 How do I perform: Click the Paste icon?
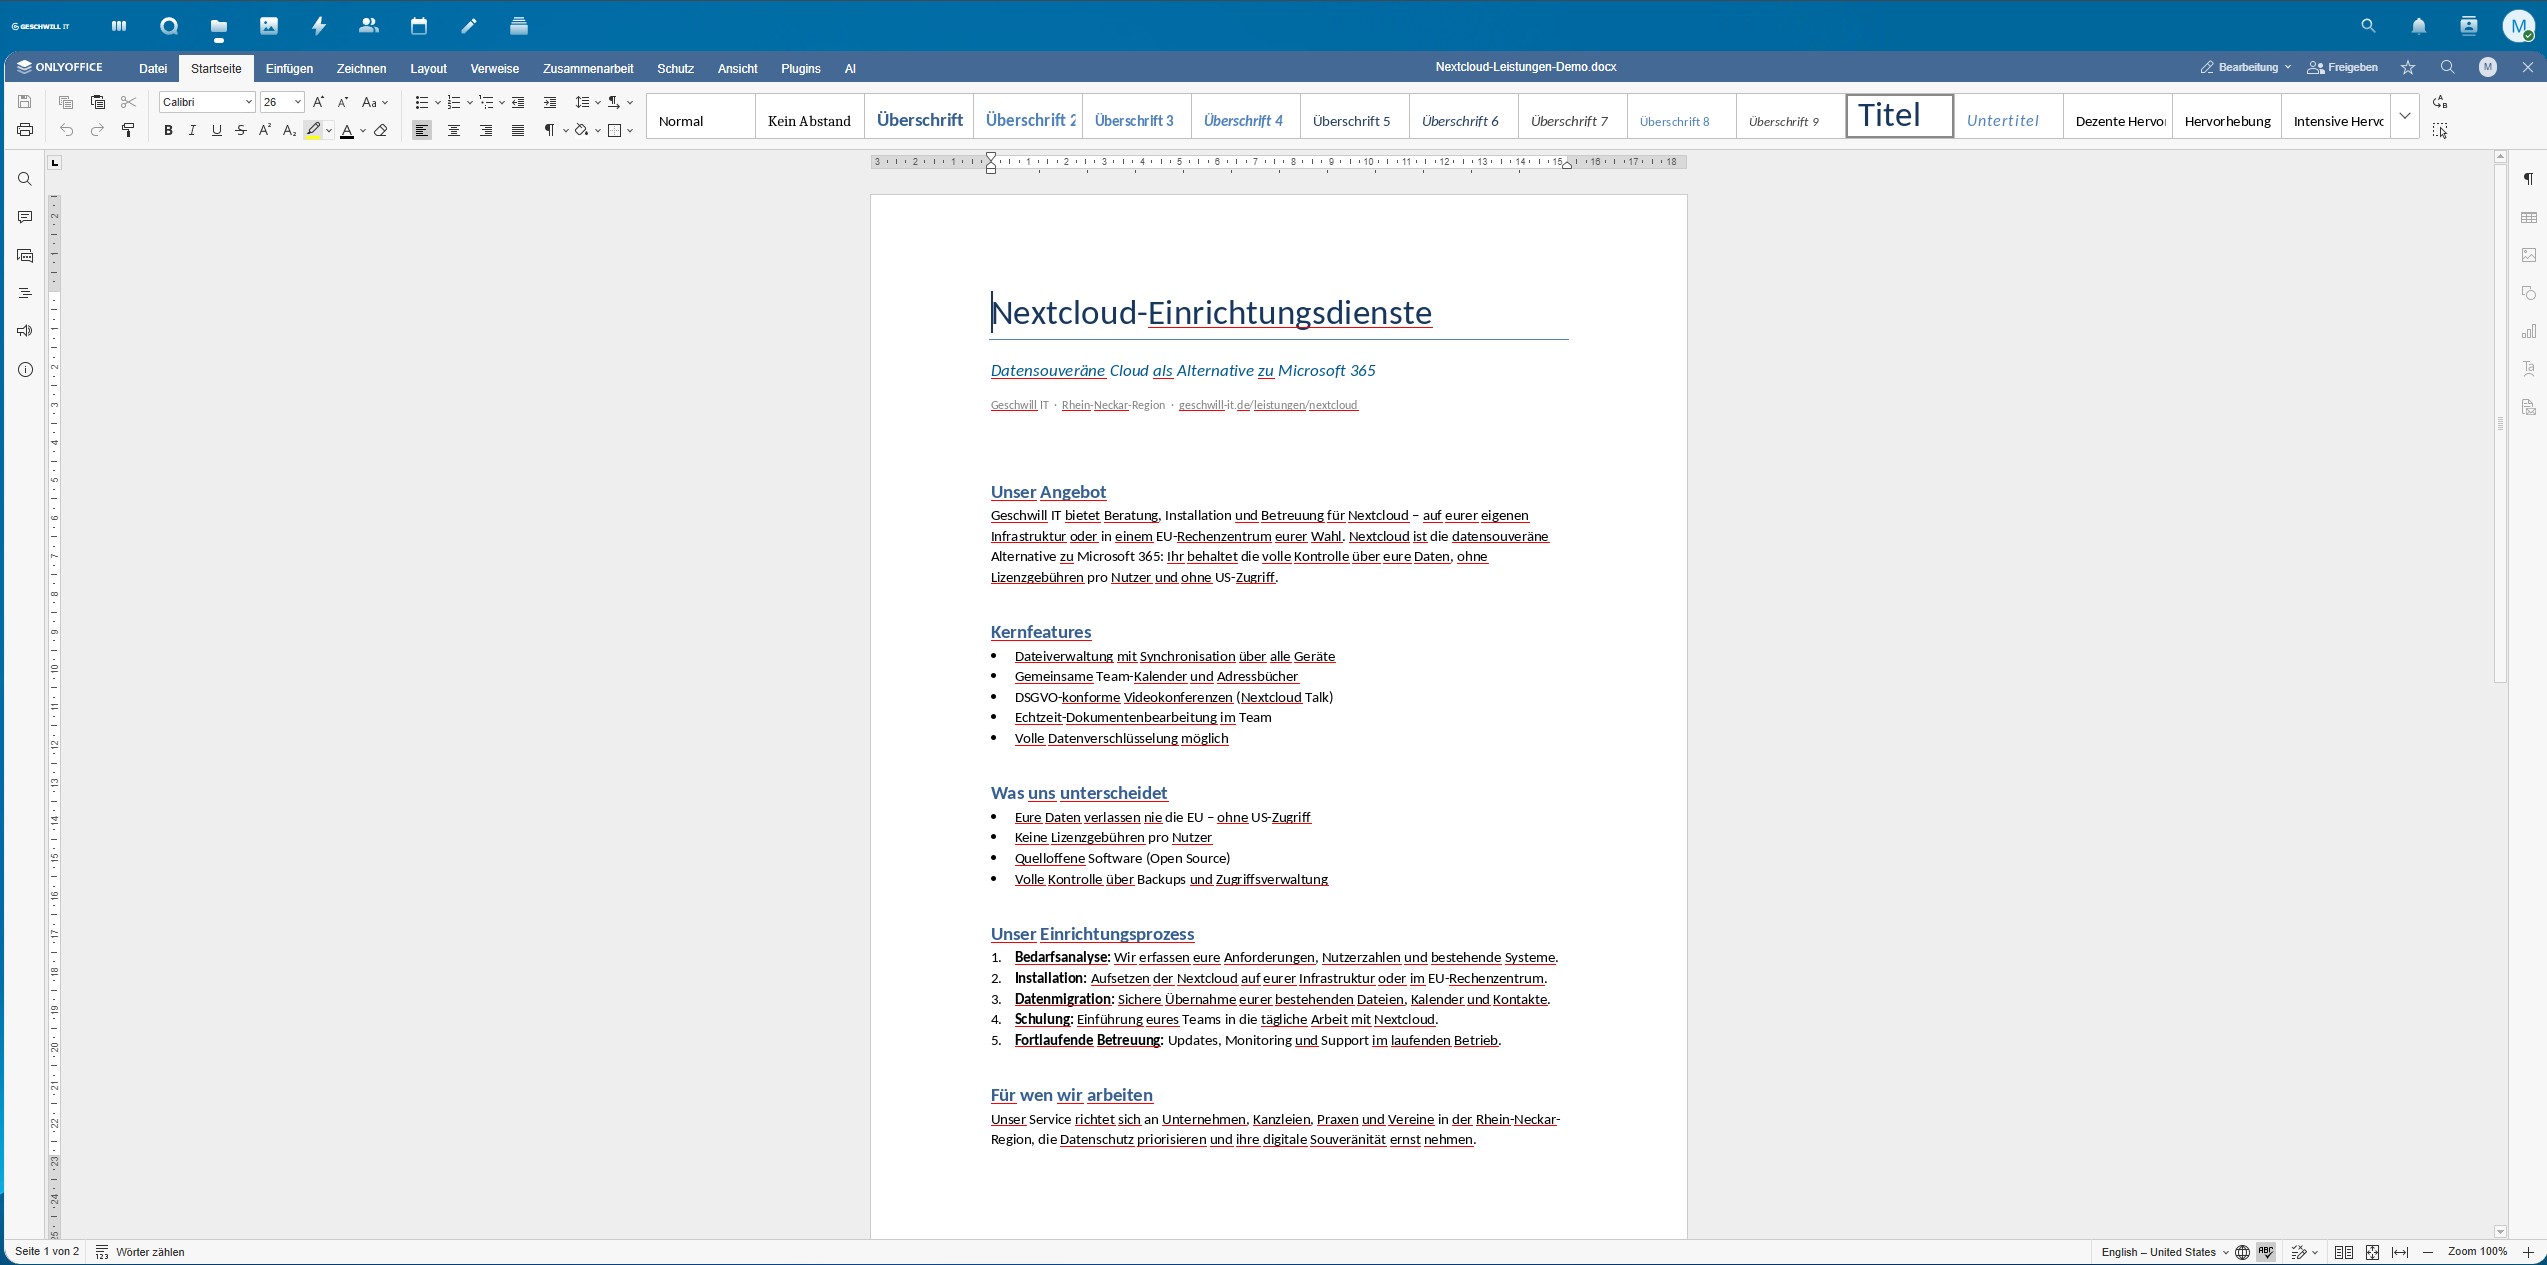[x=97, y=102]
